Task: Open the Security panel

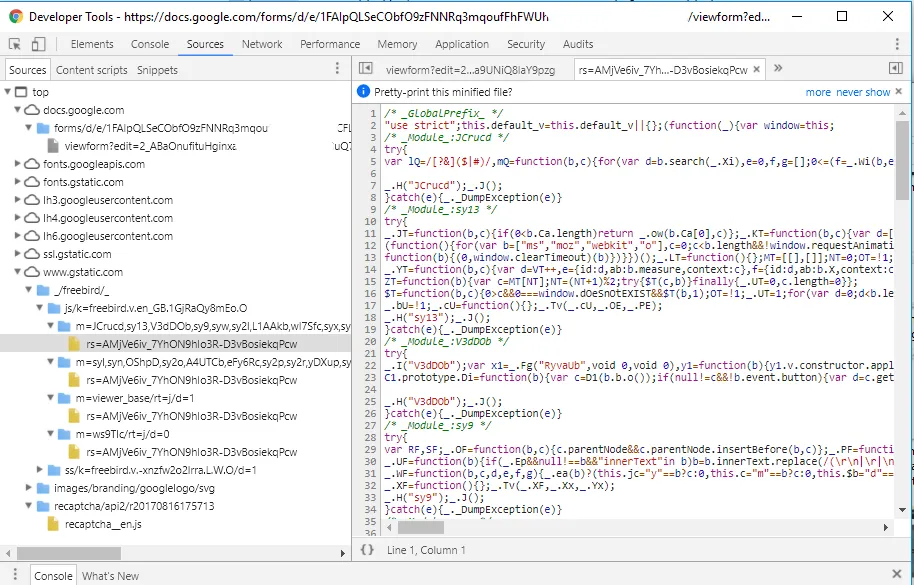Action: click(x=526, y=44)
